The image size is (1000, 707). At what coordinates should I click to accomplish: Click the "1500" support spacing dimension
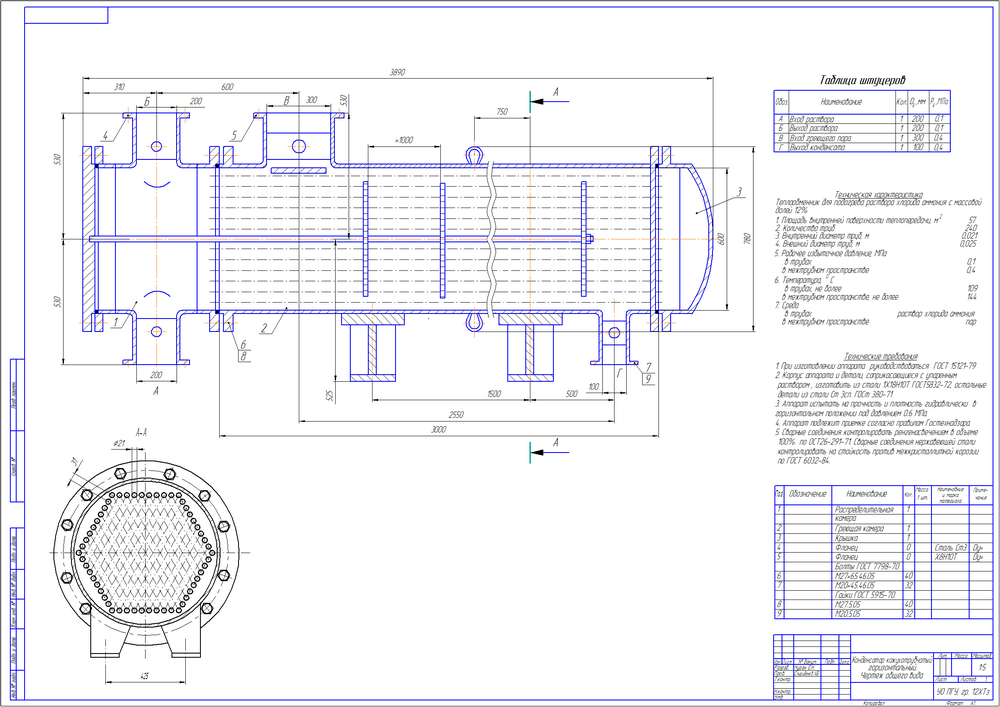[494, 394]
